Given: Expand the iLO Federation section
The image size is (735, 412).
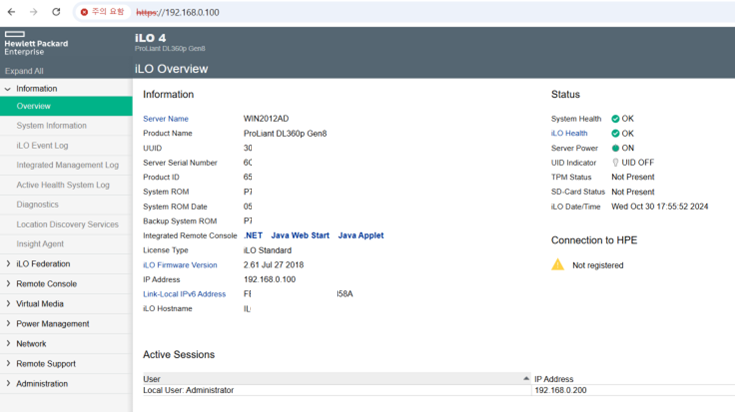Looking at the screenshot, I should [8, 264].
